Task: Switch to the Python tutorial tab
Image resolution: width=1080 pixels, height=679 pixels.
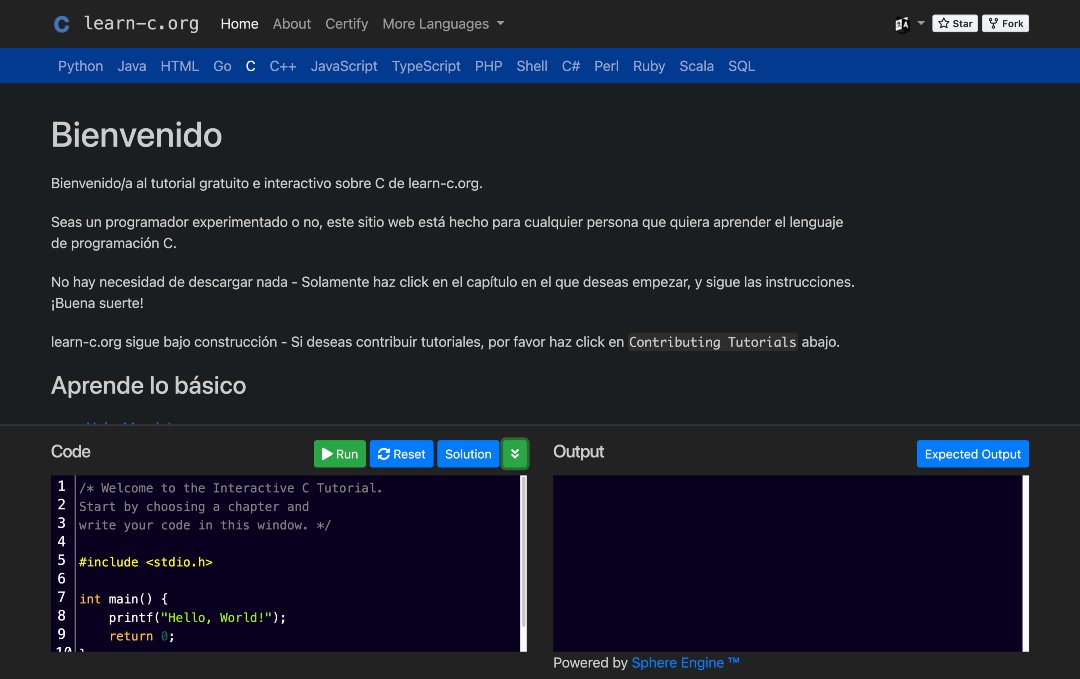Action: [x=80, y=66]
